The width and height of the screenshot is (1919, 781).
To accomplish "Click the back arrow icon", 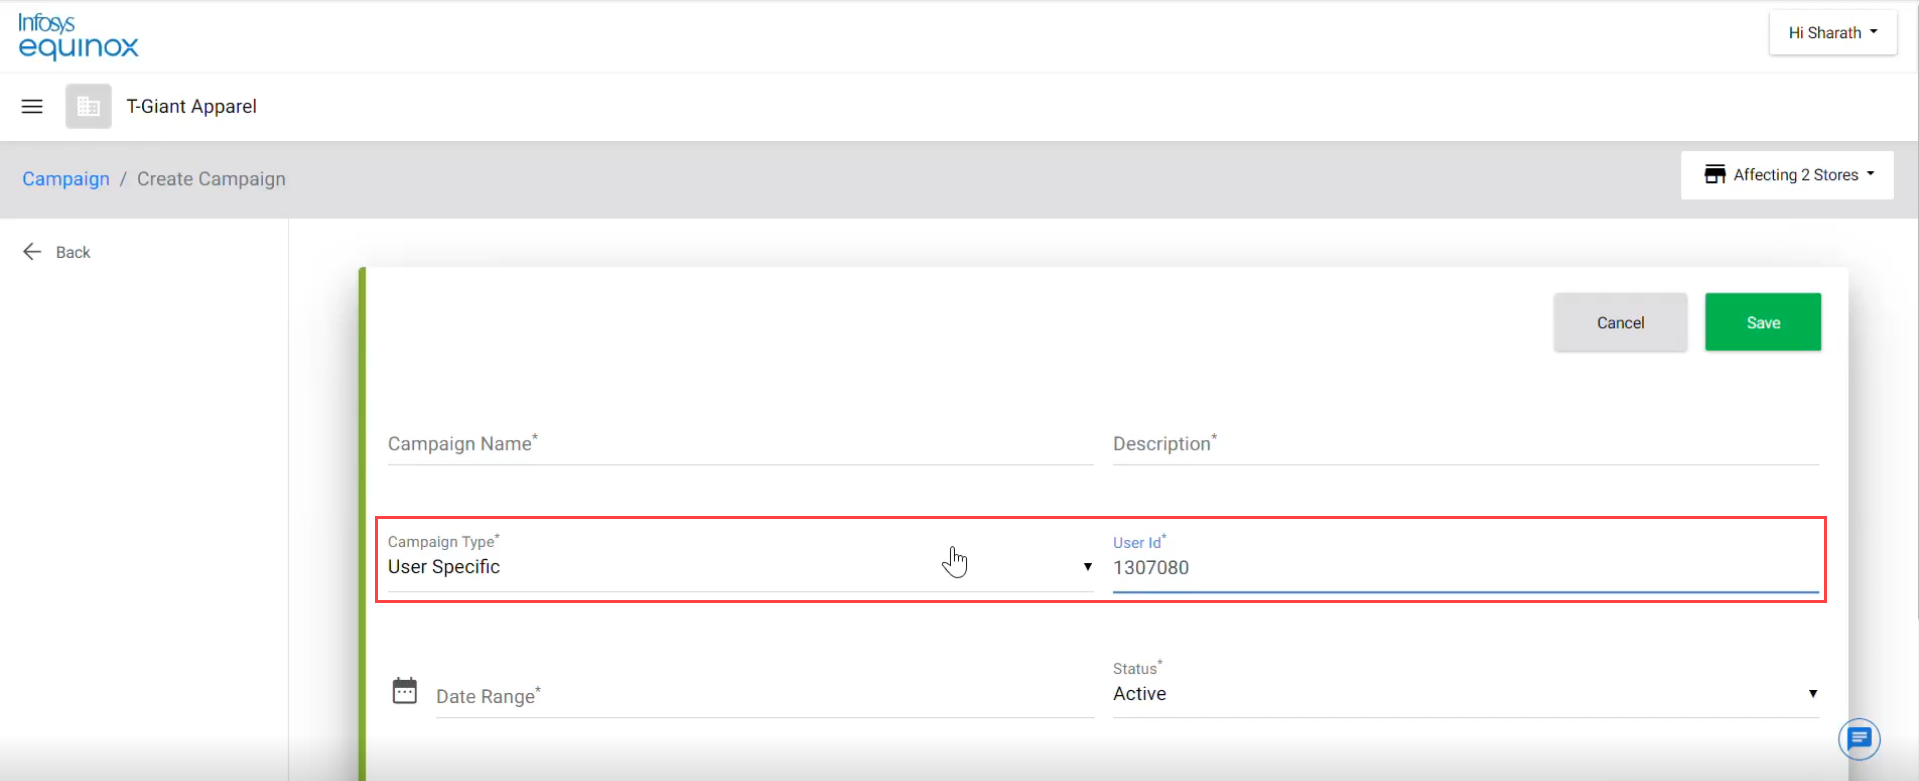I will 32,251.
